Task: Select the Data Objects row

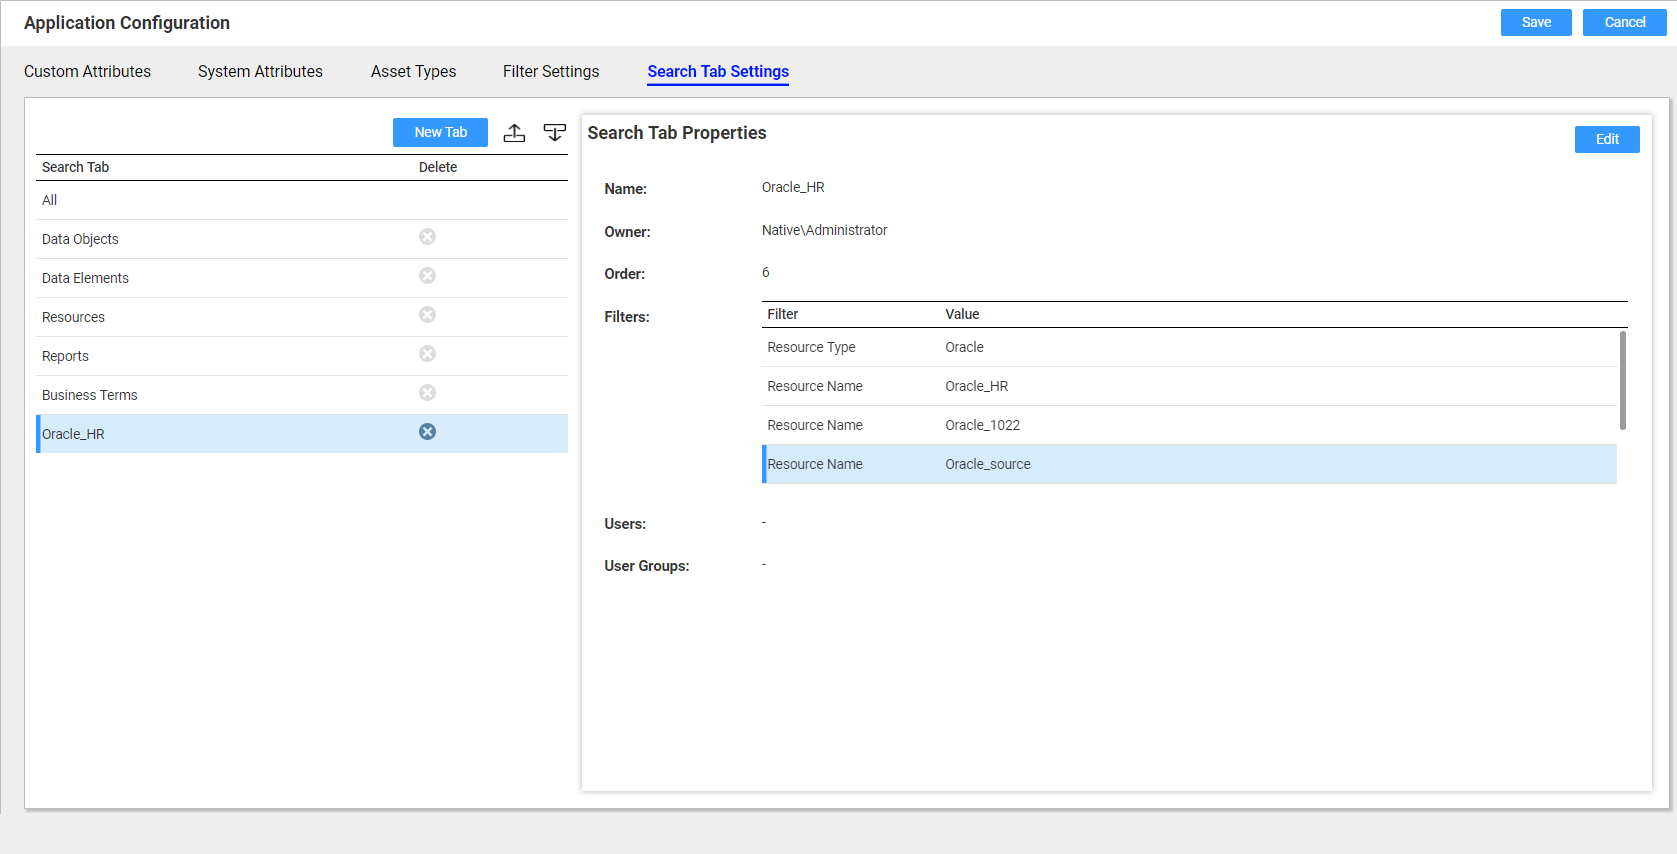Action: (x=302, y=239)
